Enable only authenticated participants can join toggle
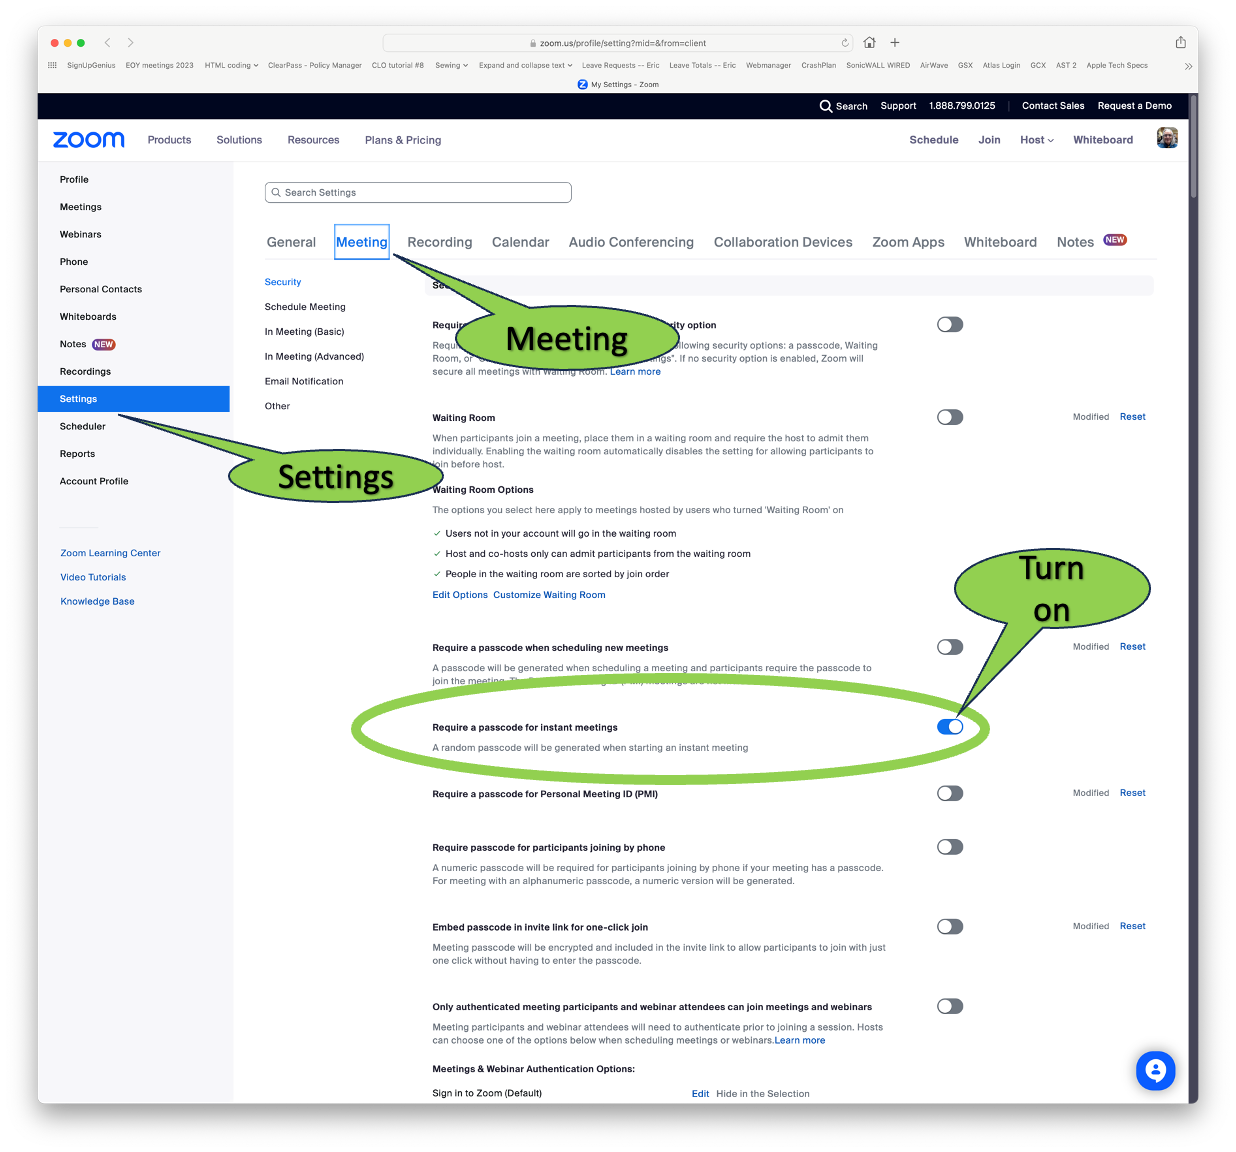Screen dimensions: 1236x1152 point(950,1007)
